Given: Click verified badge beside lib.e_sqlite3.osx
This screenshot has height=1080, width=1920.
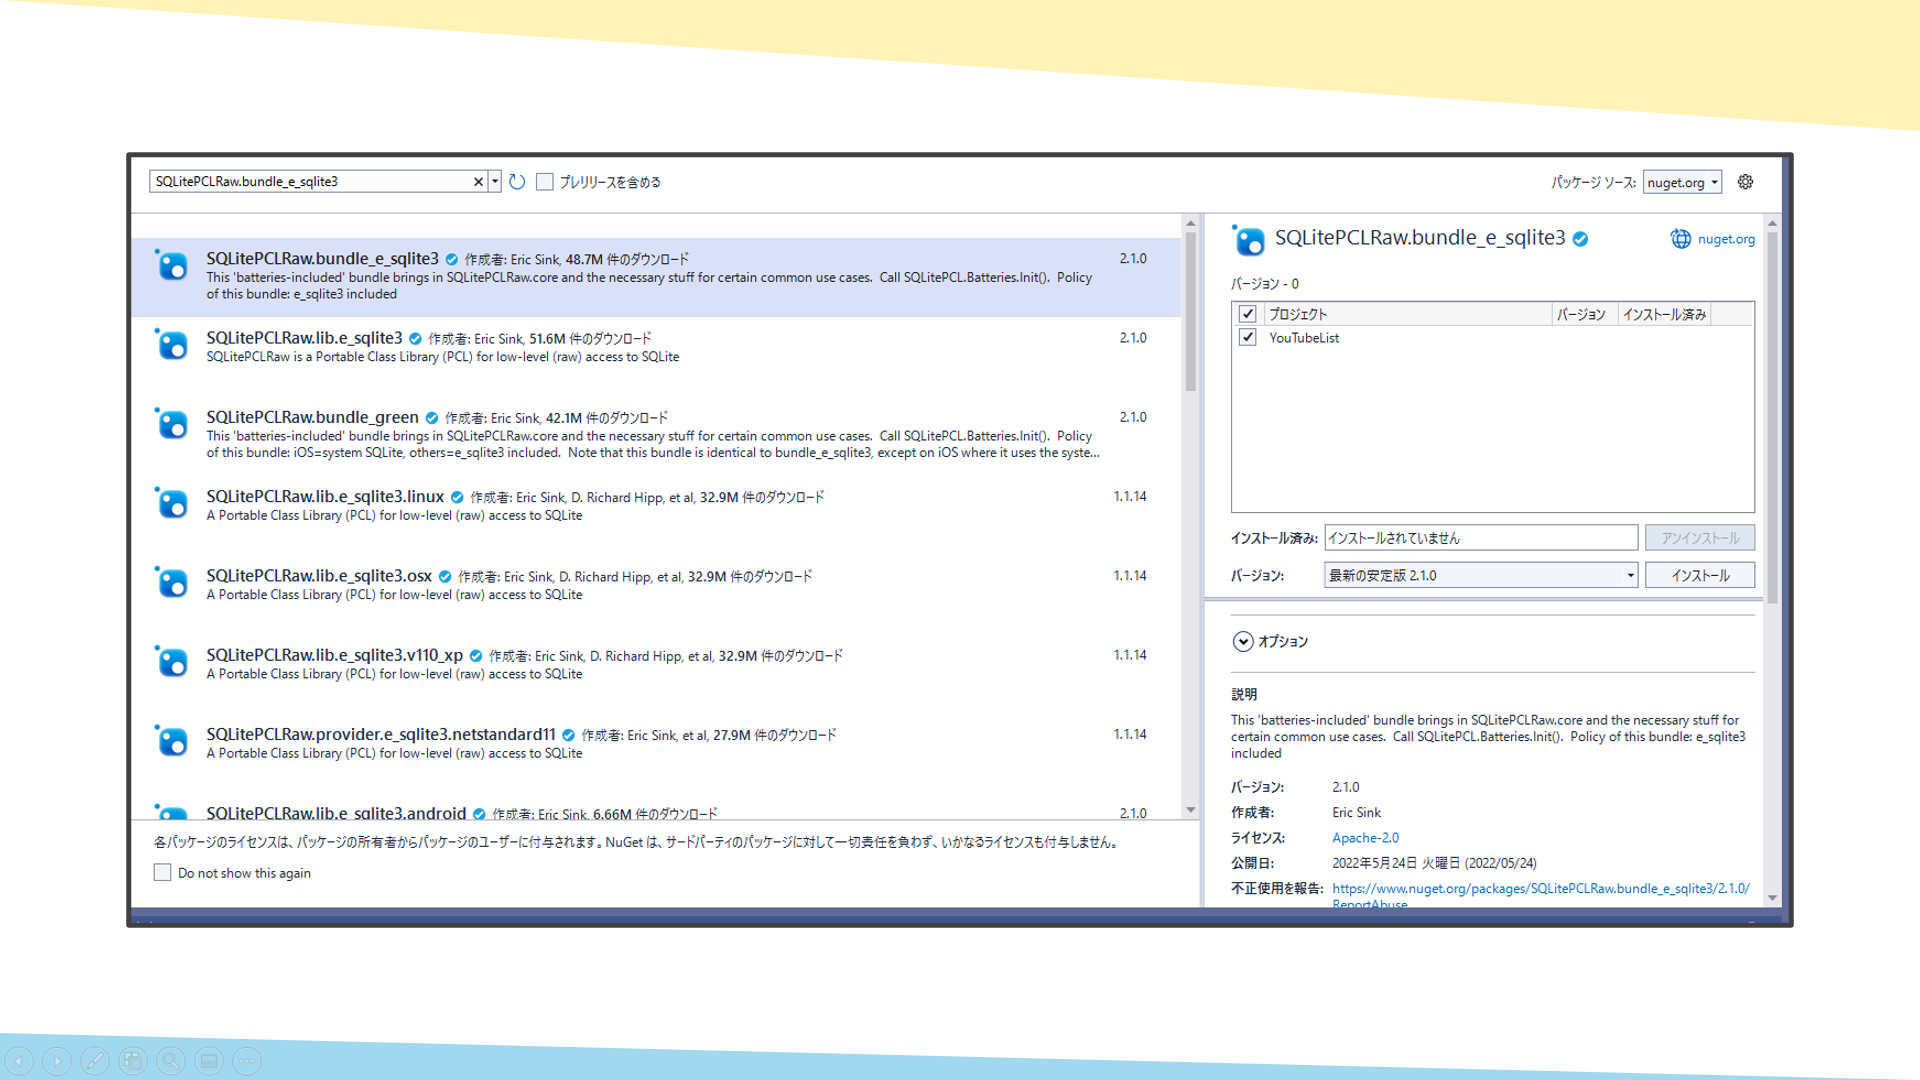Looking at the screenshot, I should (x=445, y=576).
